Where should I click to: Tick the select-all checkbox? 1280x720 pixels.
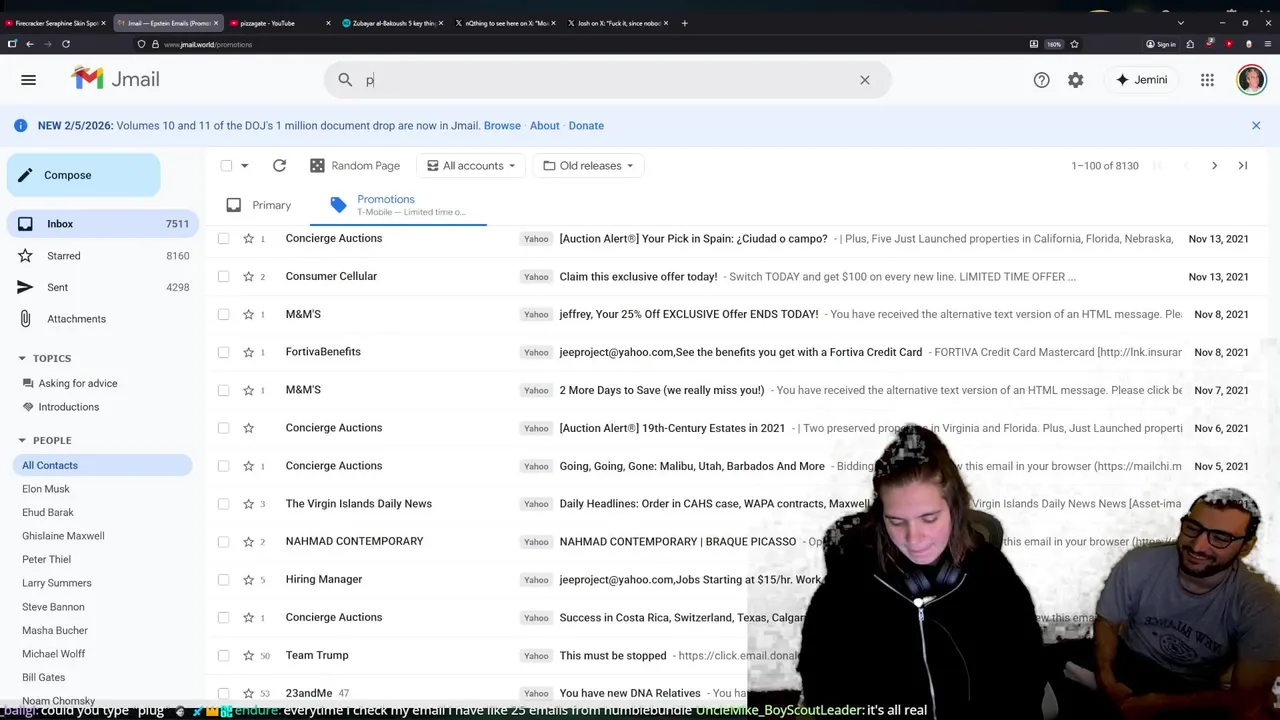point(226,166)
